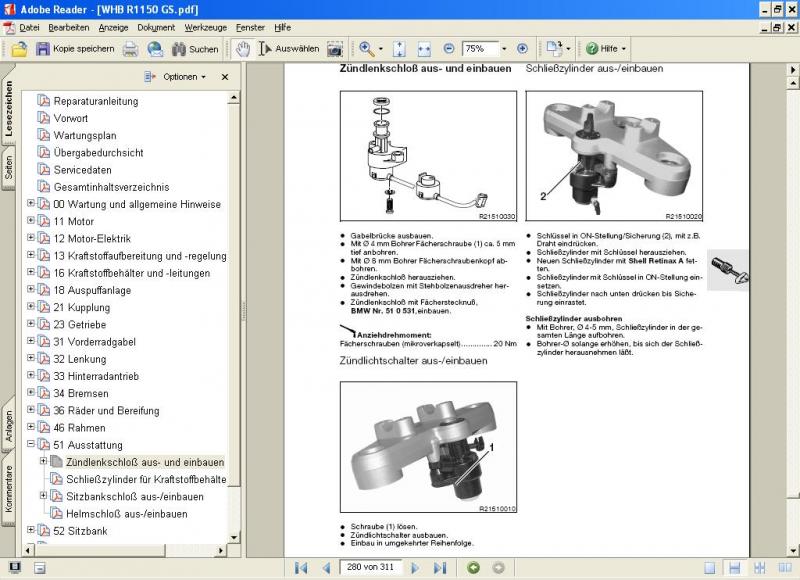The image size is (800, 580).
Task: Click the green previous view arrow
Action: pos(473,568)
